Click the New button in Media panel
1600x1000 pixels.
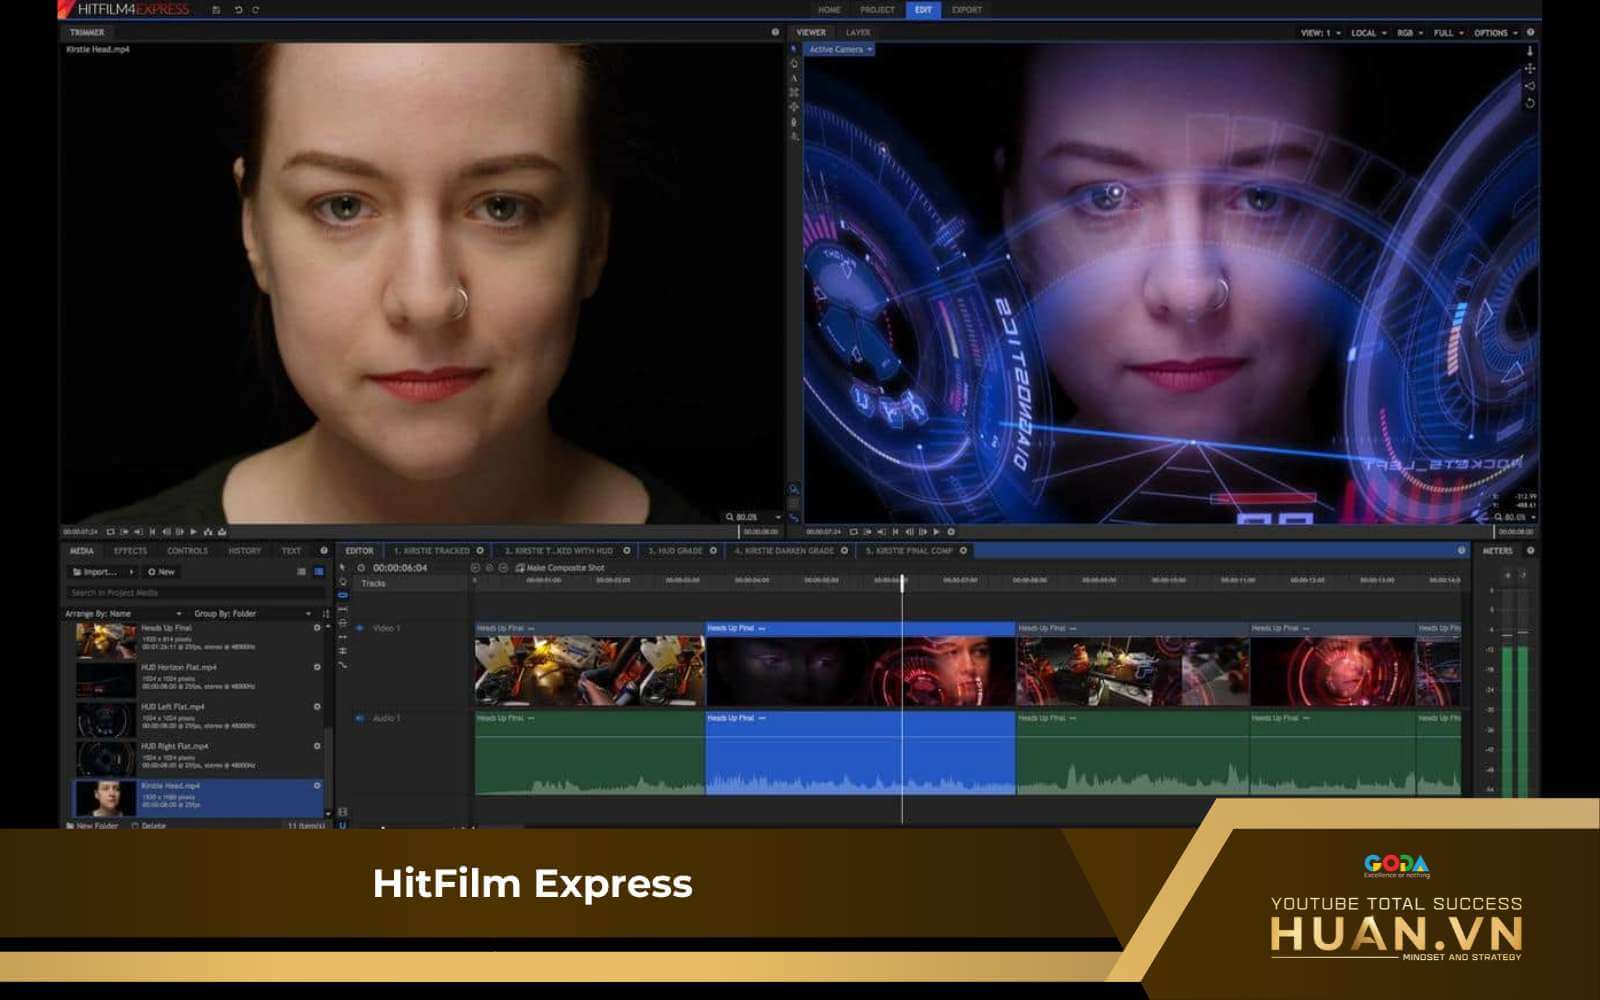click(x=162, y=572)
